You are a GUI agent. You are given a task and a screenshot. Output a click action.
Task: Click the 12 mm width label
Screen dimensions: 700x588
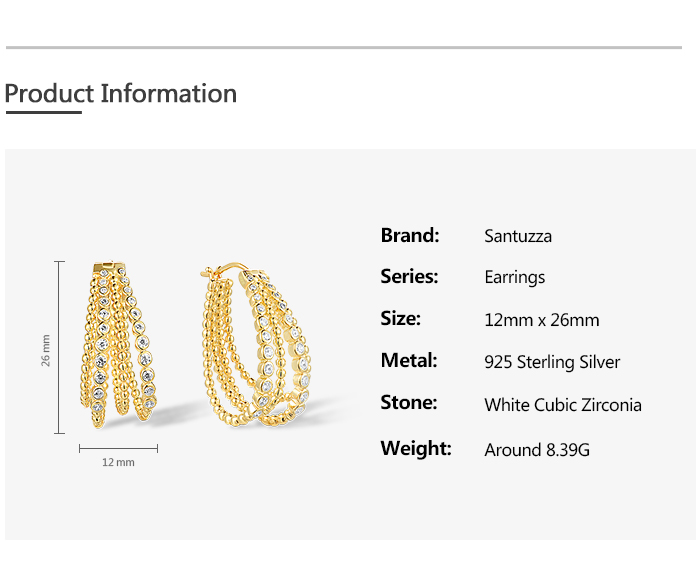click(x=118, y=463)
